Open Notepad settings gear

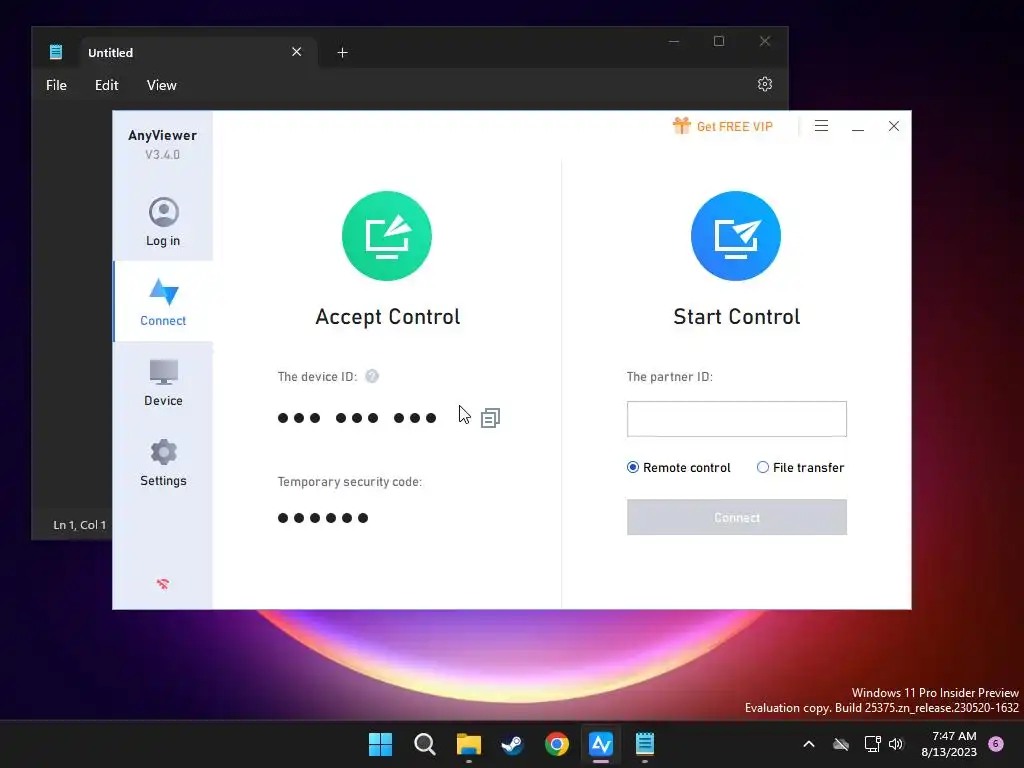(765, 84)
